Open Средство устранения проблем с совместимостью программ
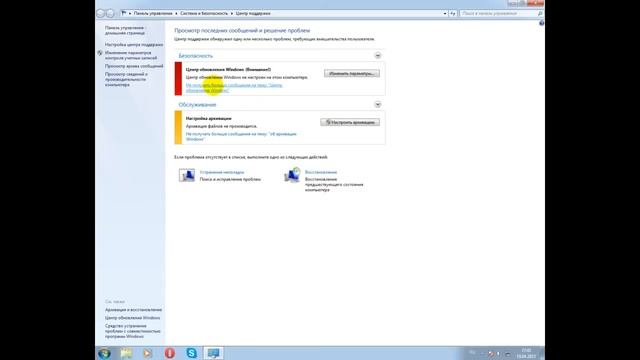Screen dimensions: 640x360 (x=133, y=331)
